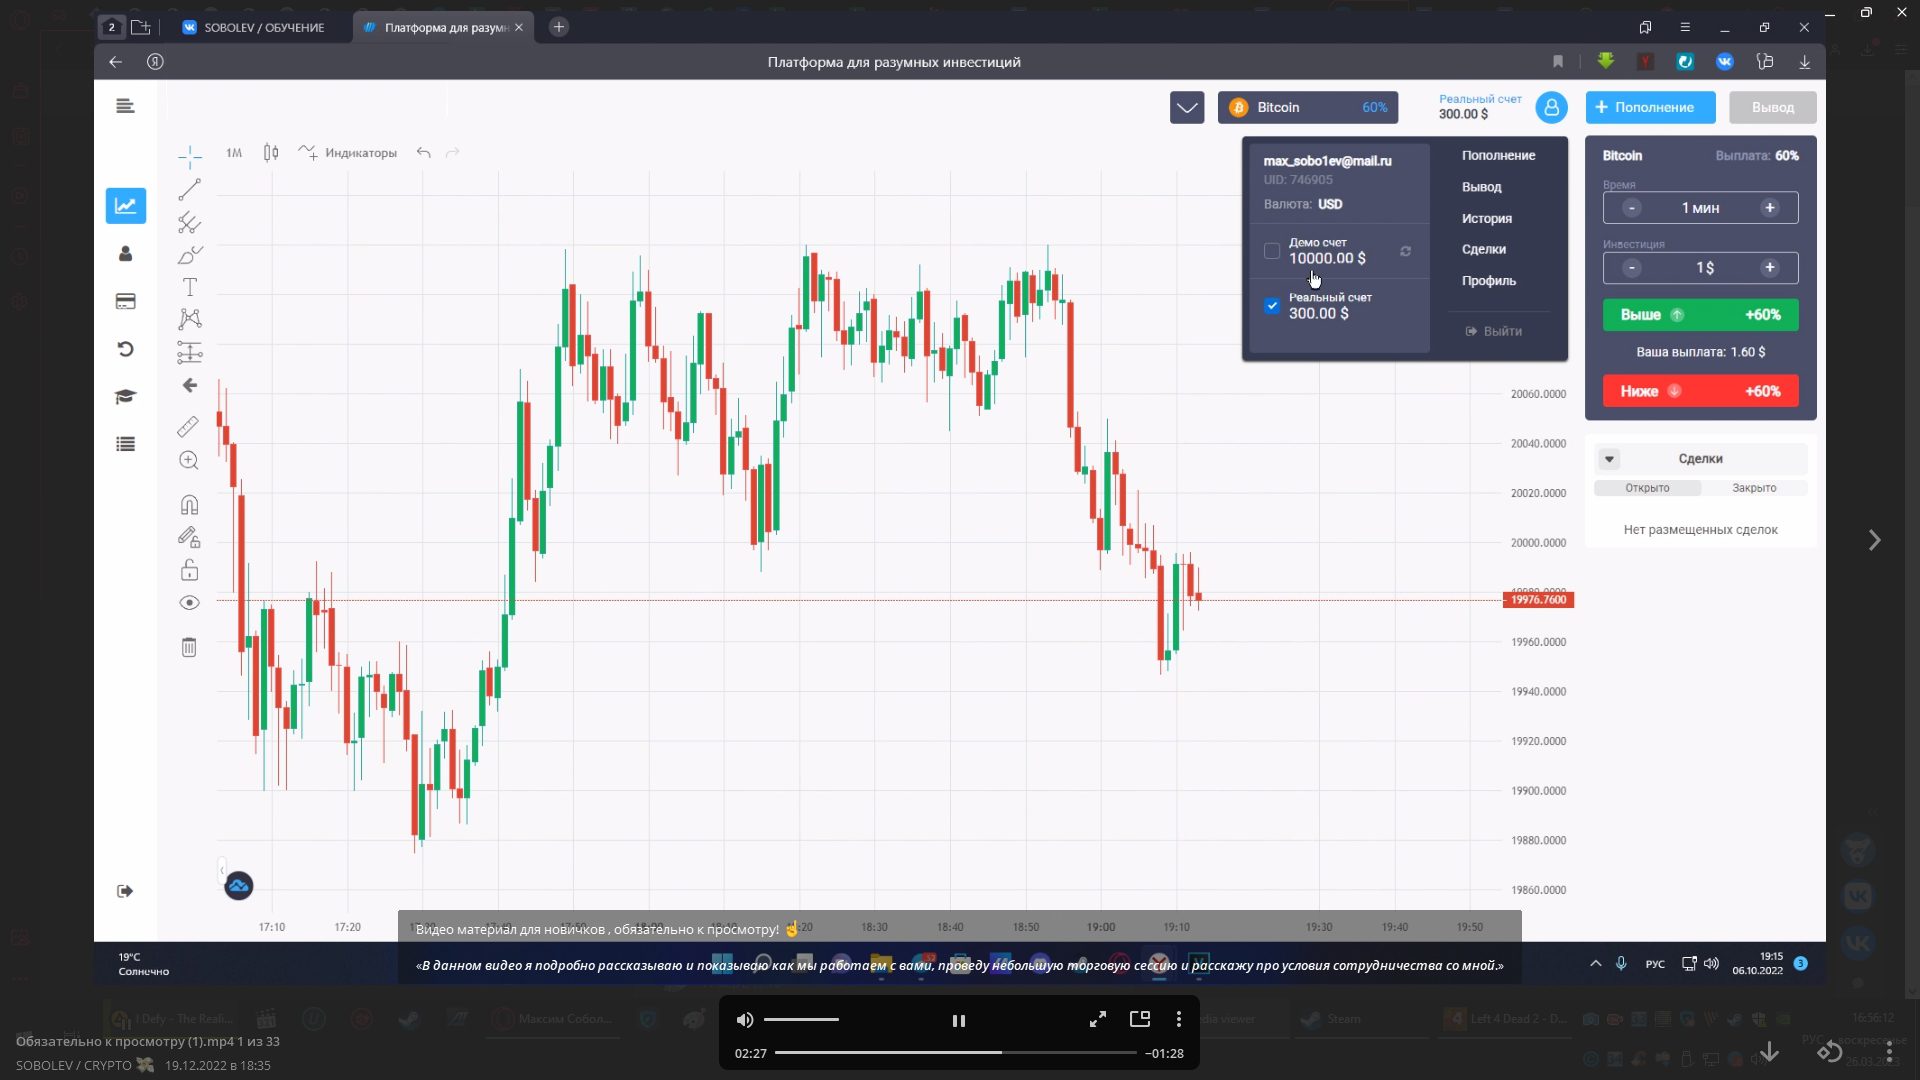
Task: Click Выйти to log out
Action: 1494,331
